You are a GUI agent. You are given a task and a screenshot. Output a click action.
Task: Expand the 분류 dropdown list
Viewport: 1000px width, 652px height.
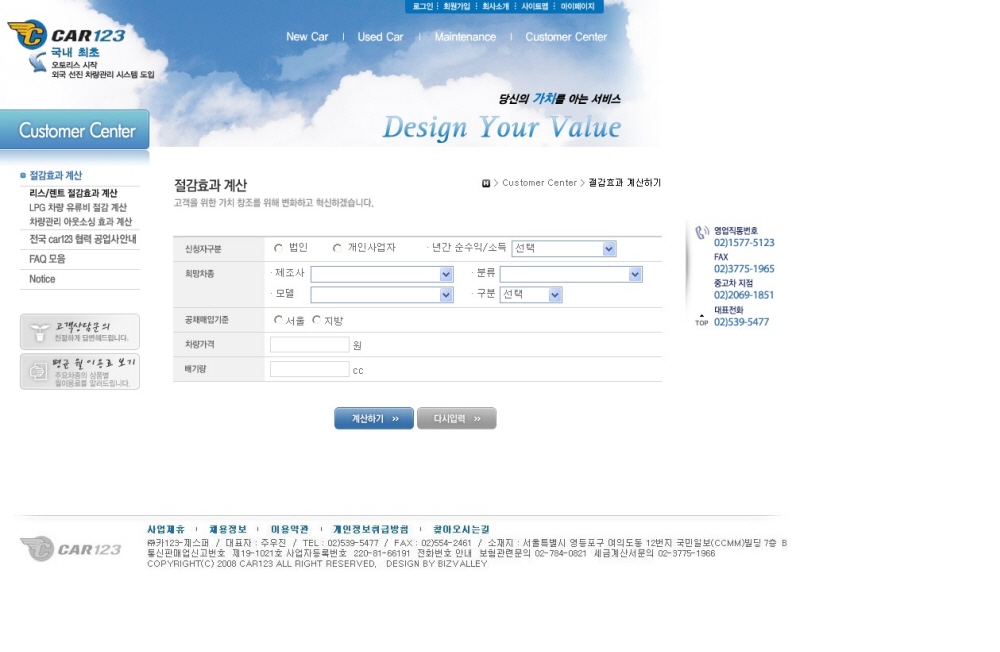click(570, 274)
